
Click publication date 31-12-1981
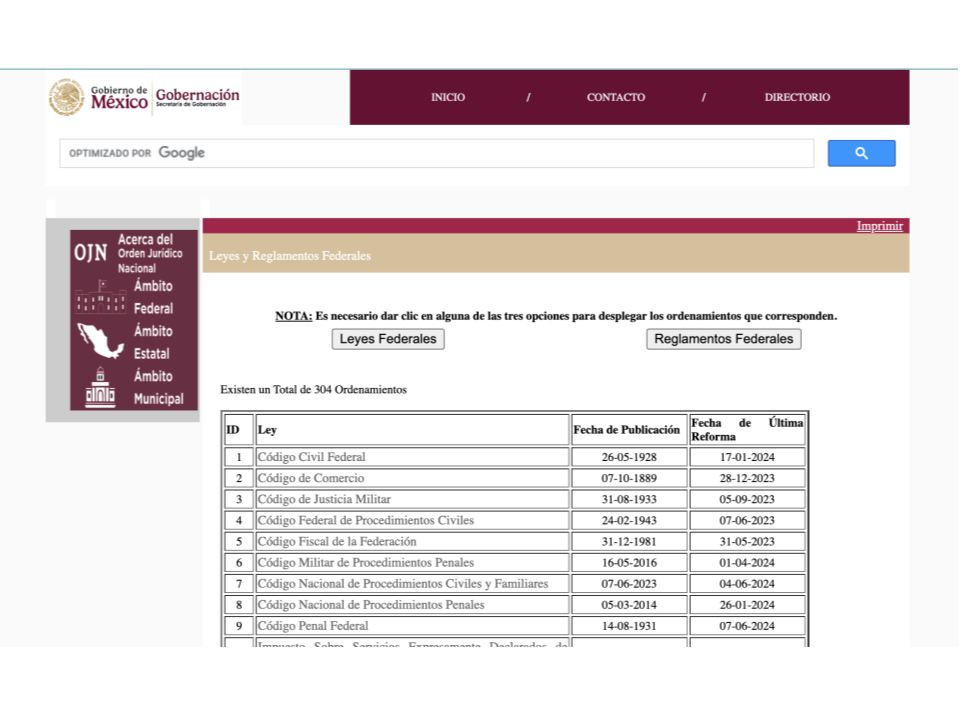pyautogui.click(x=629, y=542)
